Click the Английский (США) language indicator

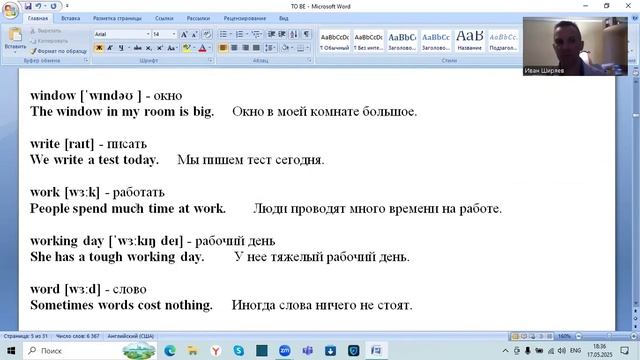(x=131, y=336)
